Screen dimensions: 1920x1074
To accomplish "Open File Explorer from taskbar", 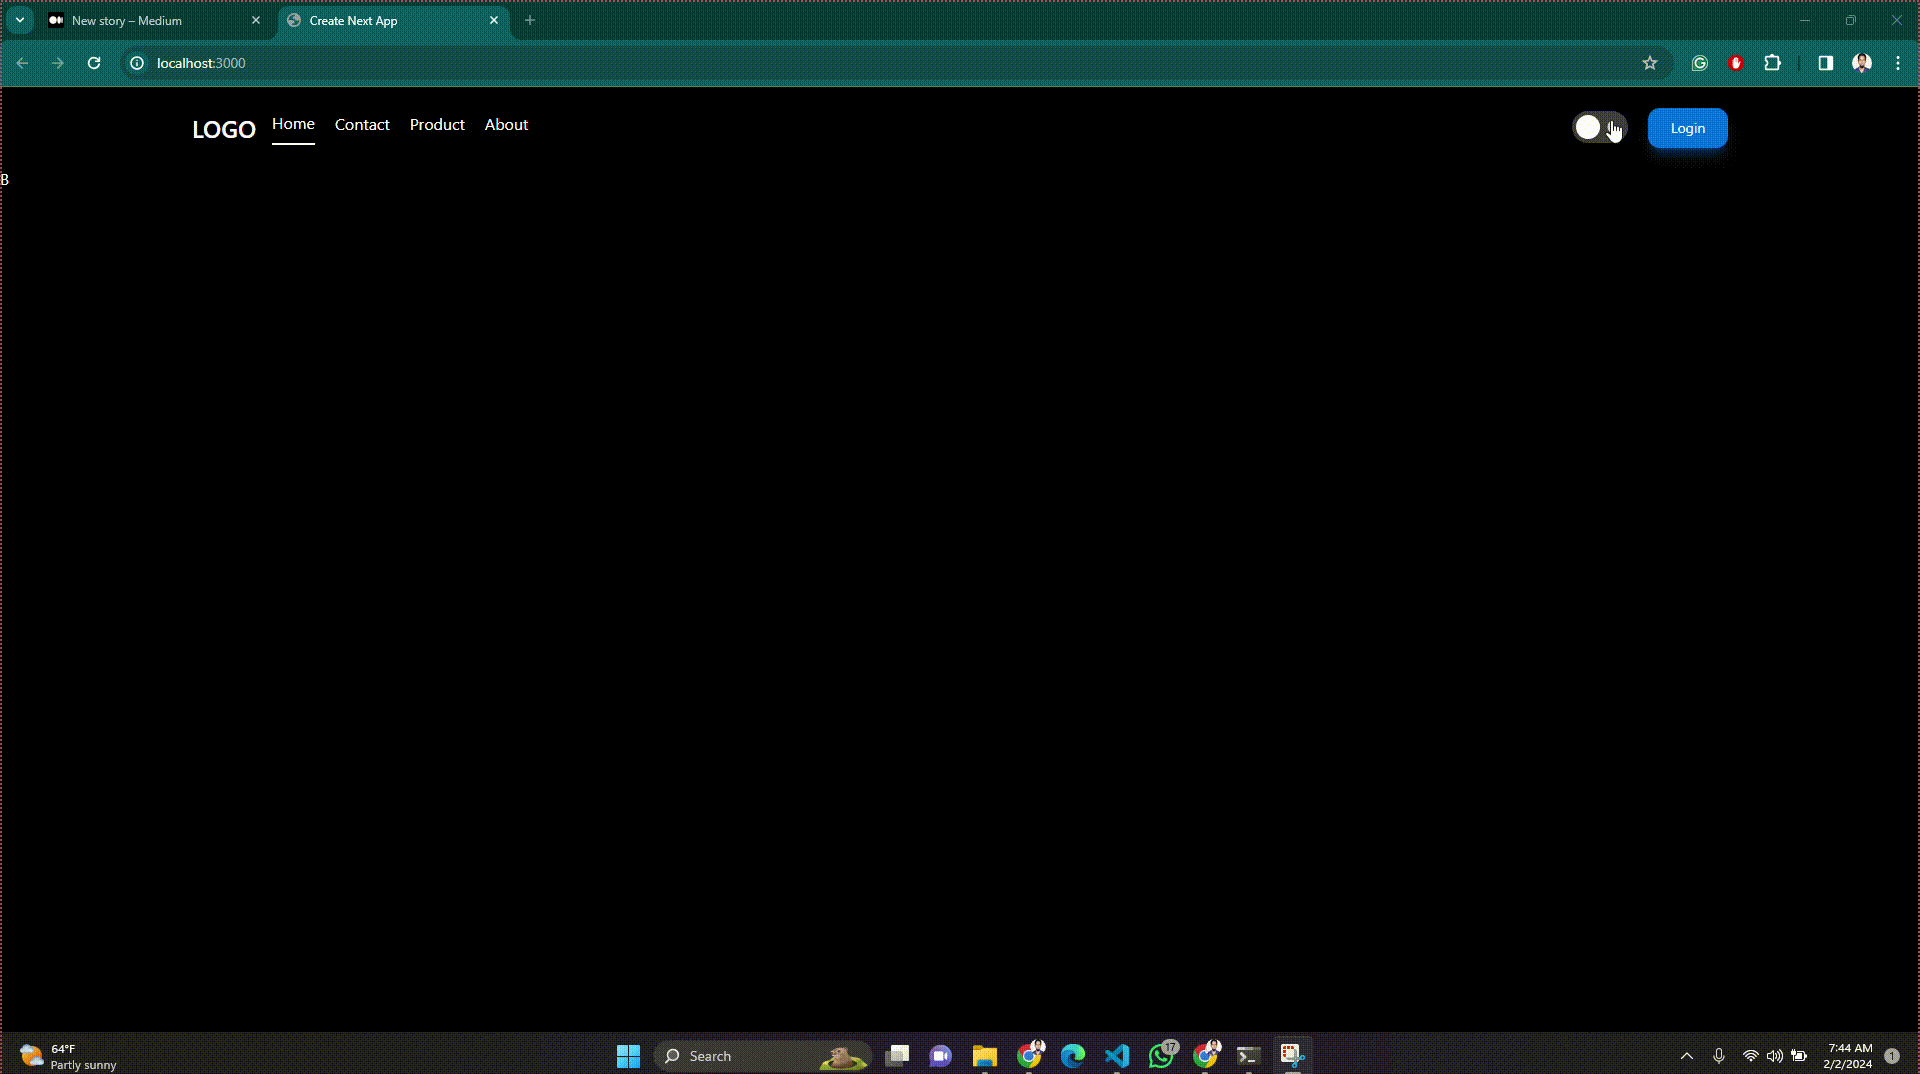I will (985, 1056).
